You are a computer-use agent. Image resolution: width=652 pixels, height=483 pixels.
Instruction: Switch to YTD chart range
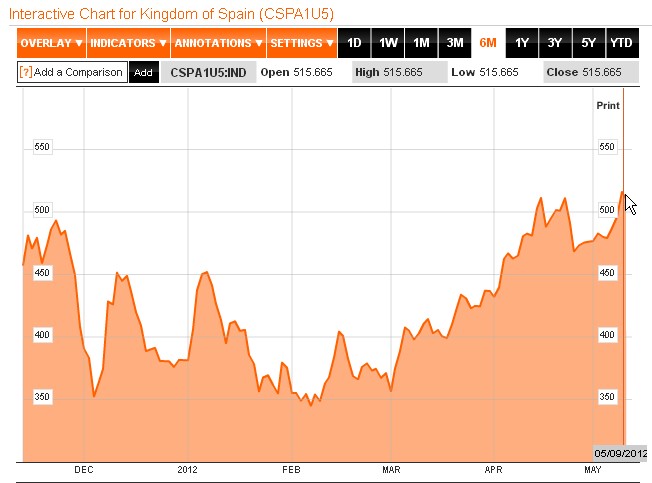[x=621, y=43]
